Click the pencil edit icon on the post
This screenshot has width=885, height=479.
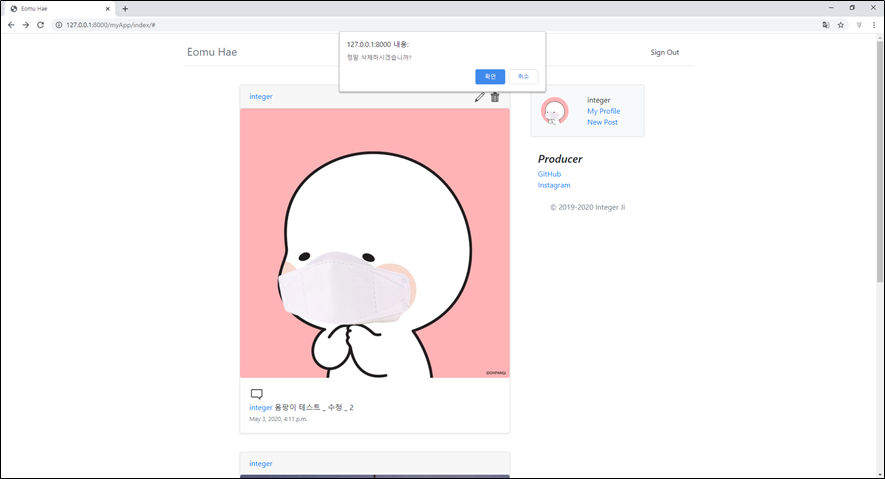[479, 97]
